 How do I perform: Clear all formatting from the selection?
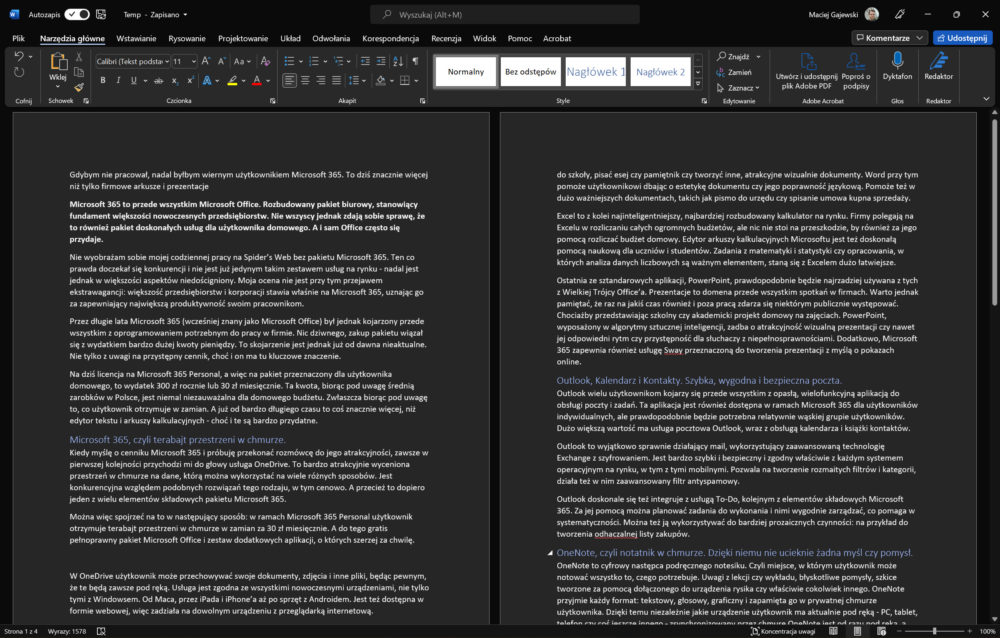coord(265,61)
